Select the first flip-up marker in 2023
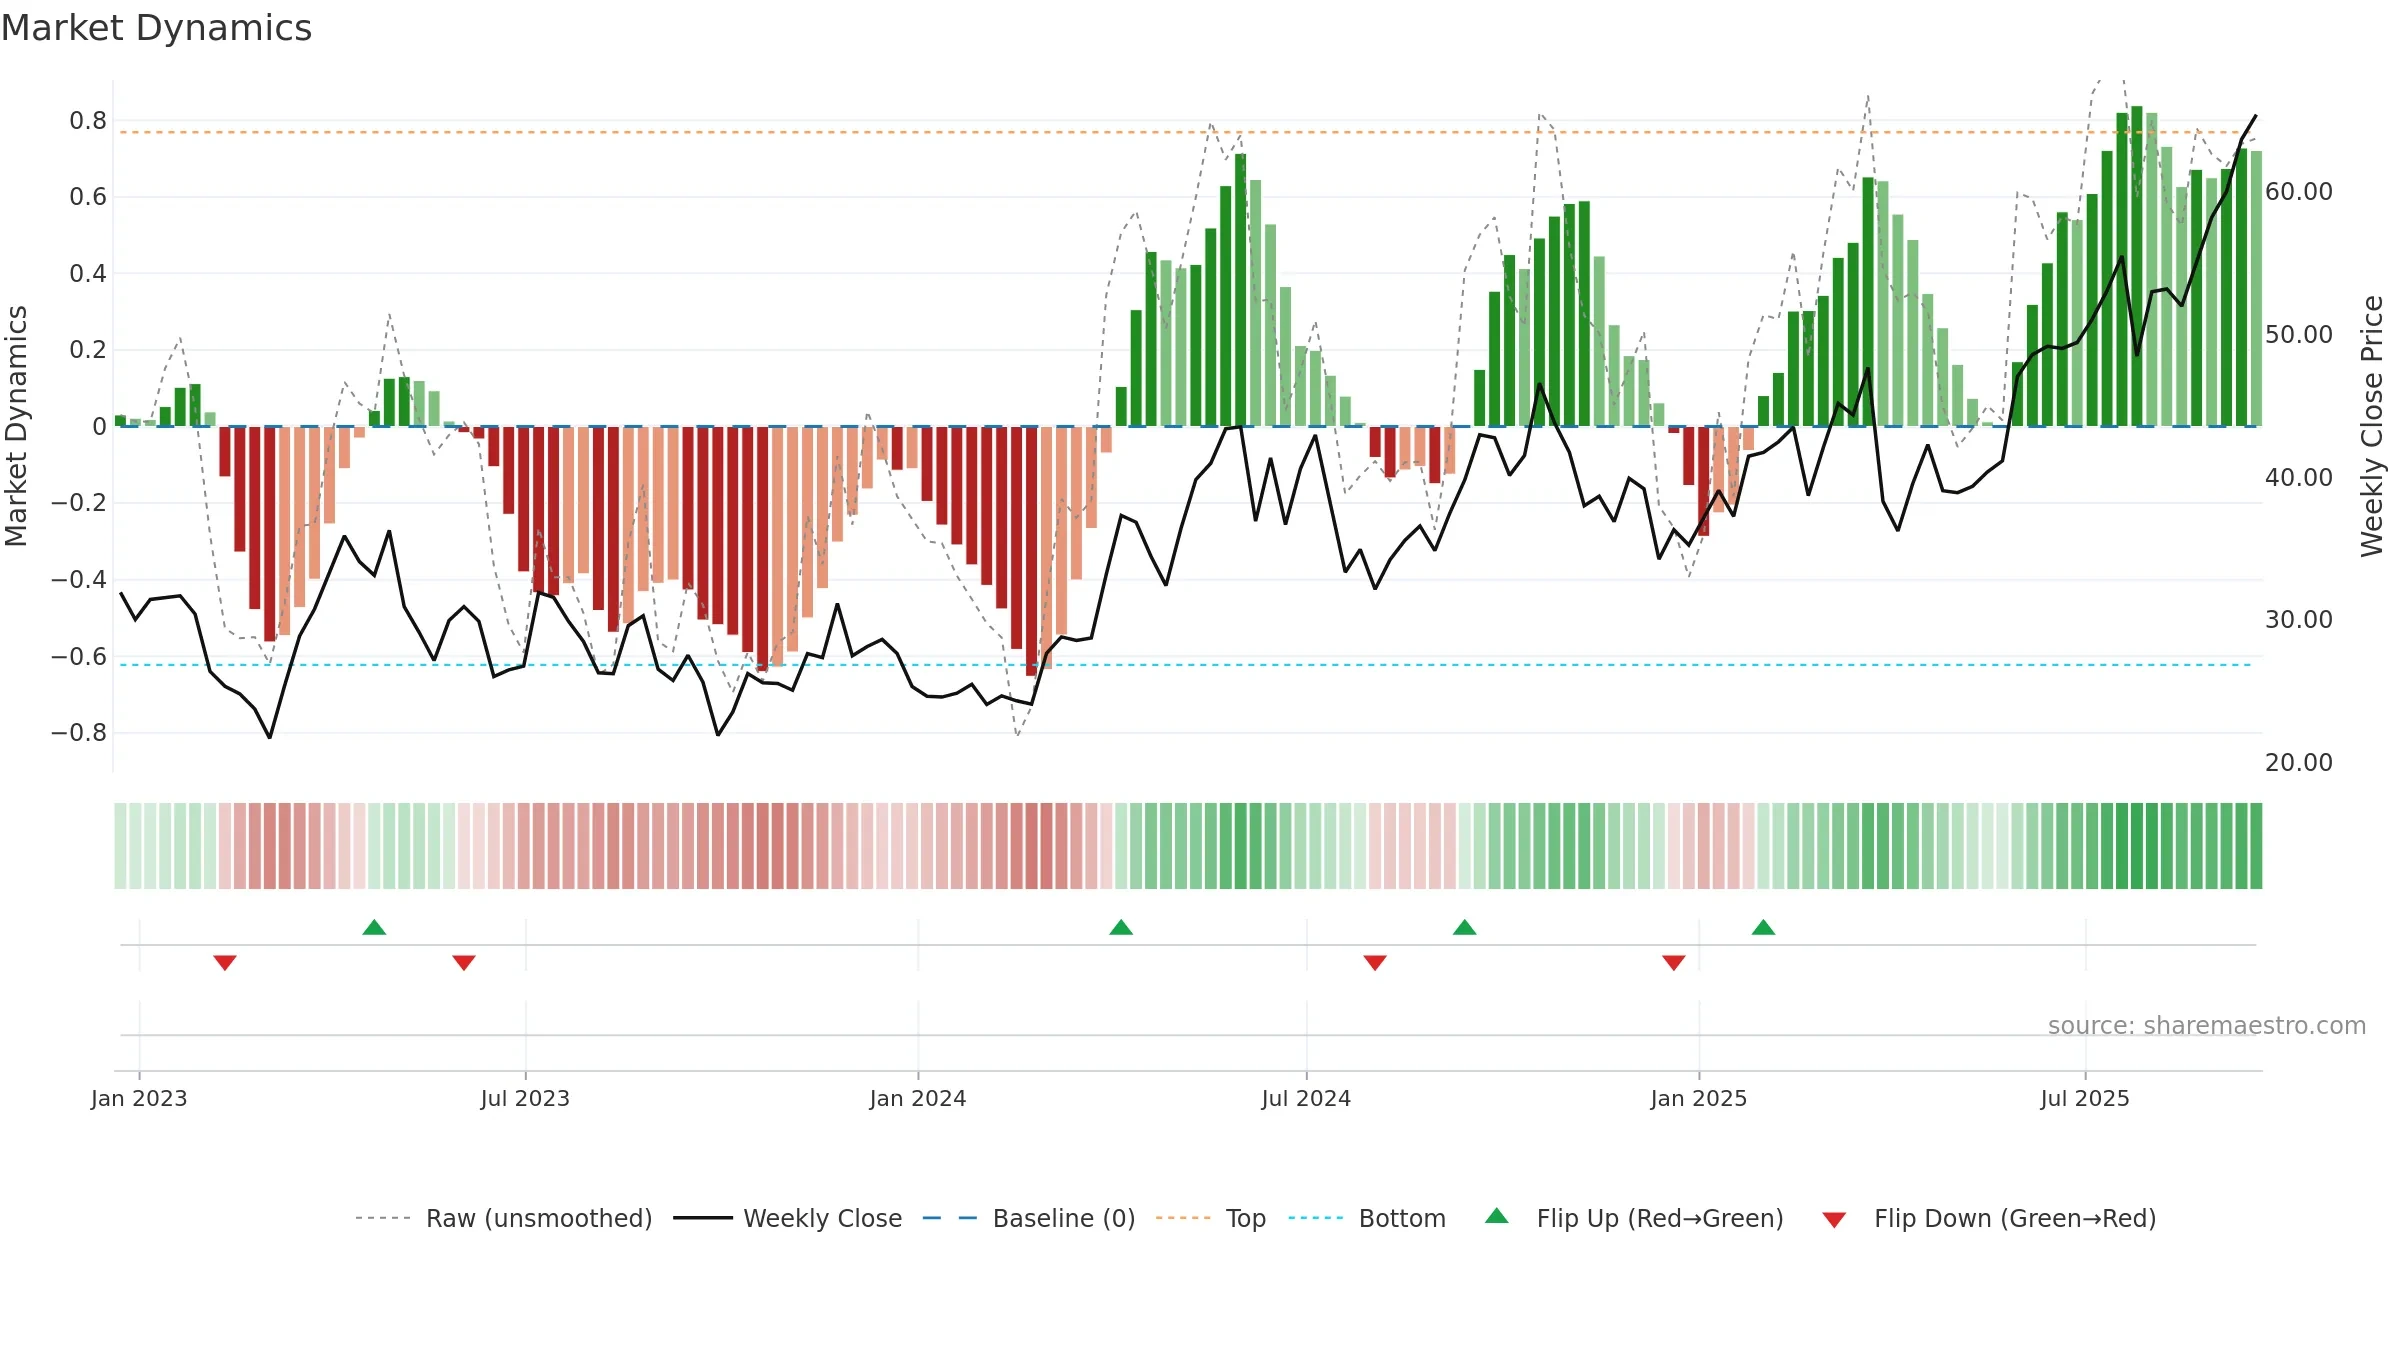 tap(374, 927)
